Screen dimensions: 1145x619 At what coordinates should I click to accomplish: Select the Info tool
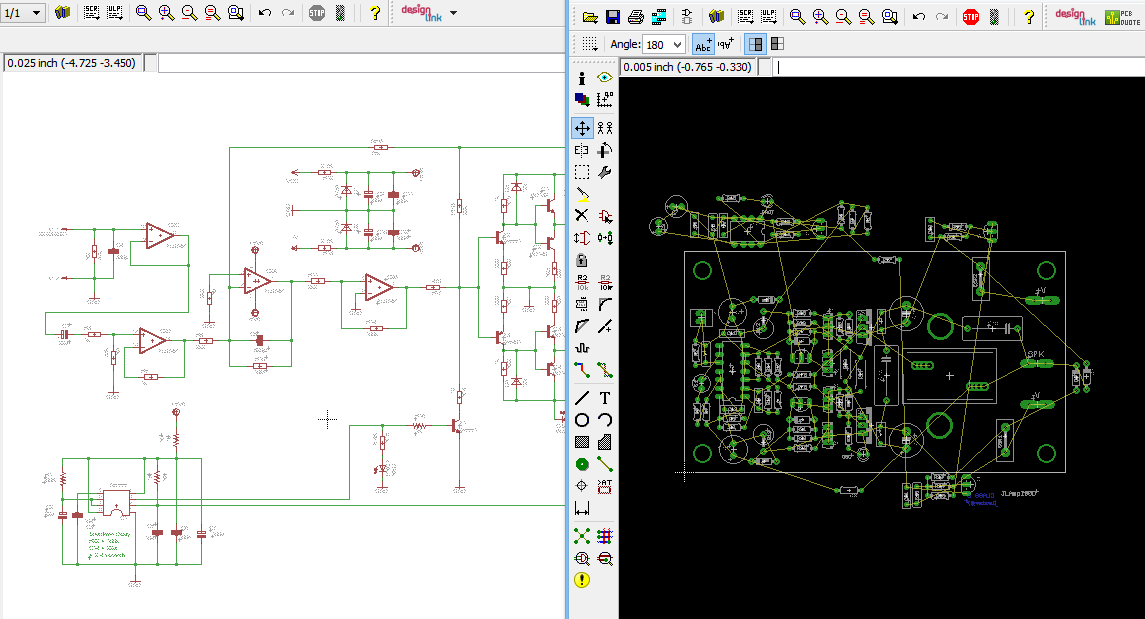click(x=582, y=77)
